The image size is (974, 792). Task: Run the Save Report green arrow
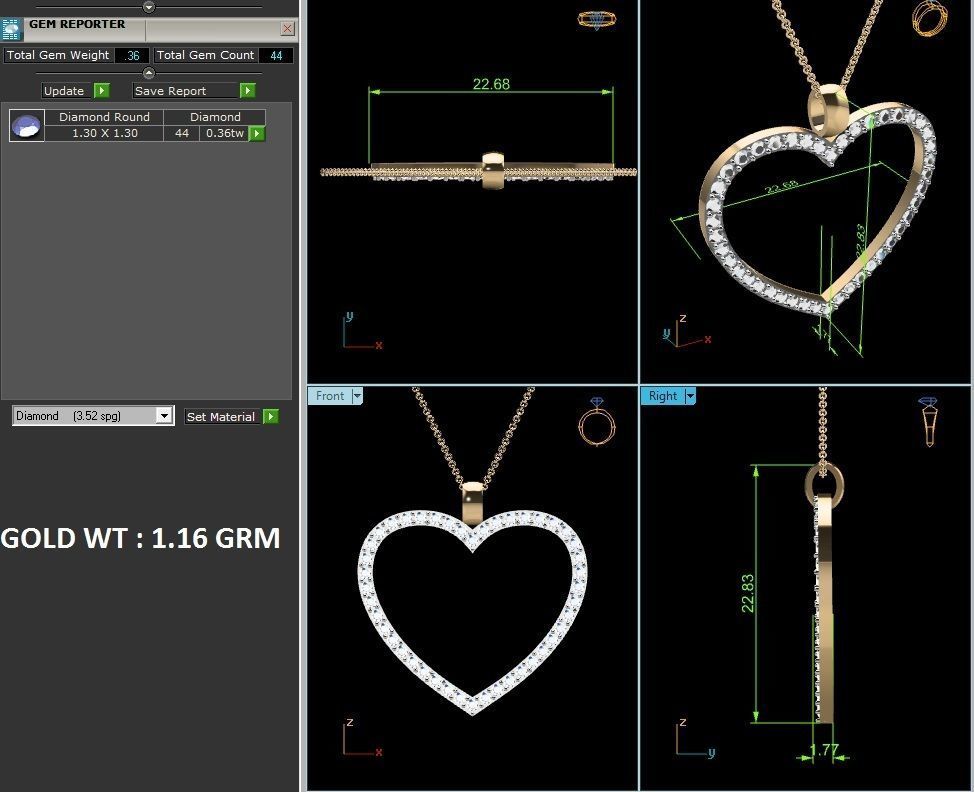pyautogui.click(x=248, y=91)
